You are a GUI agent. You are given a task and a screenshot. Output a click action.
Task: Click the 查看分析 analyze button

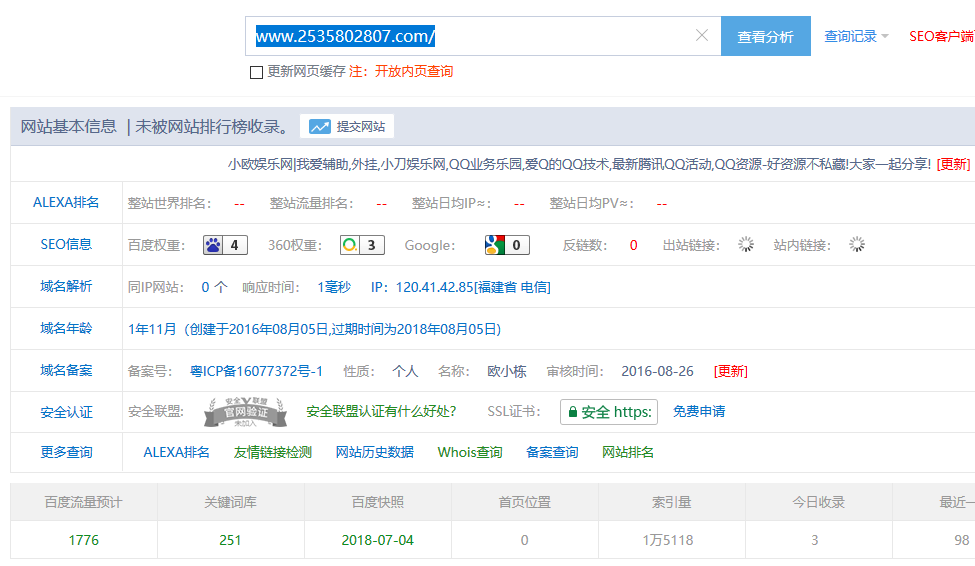[765, 36]
